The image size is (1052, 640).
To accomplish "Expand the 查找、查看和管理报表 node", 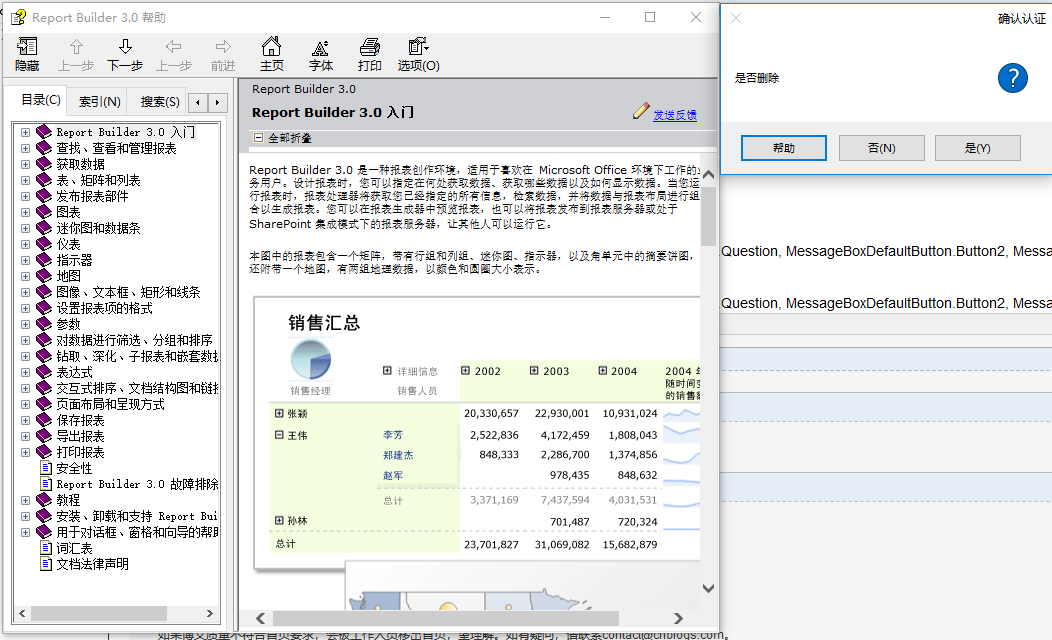I will point(25,148).
